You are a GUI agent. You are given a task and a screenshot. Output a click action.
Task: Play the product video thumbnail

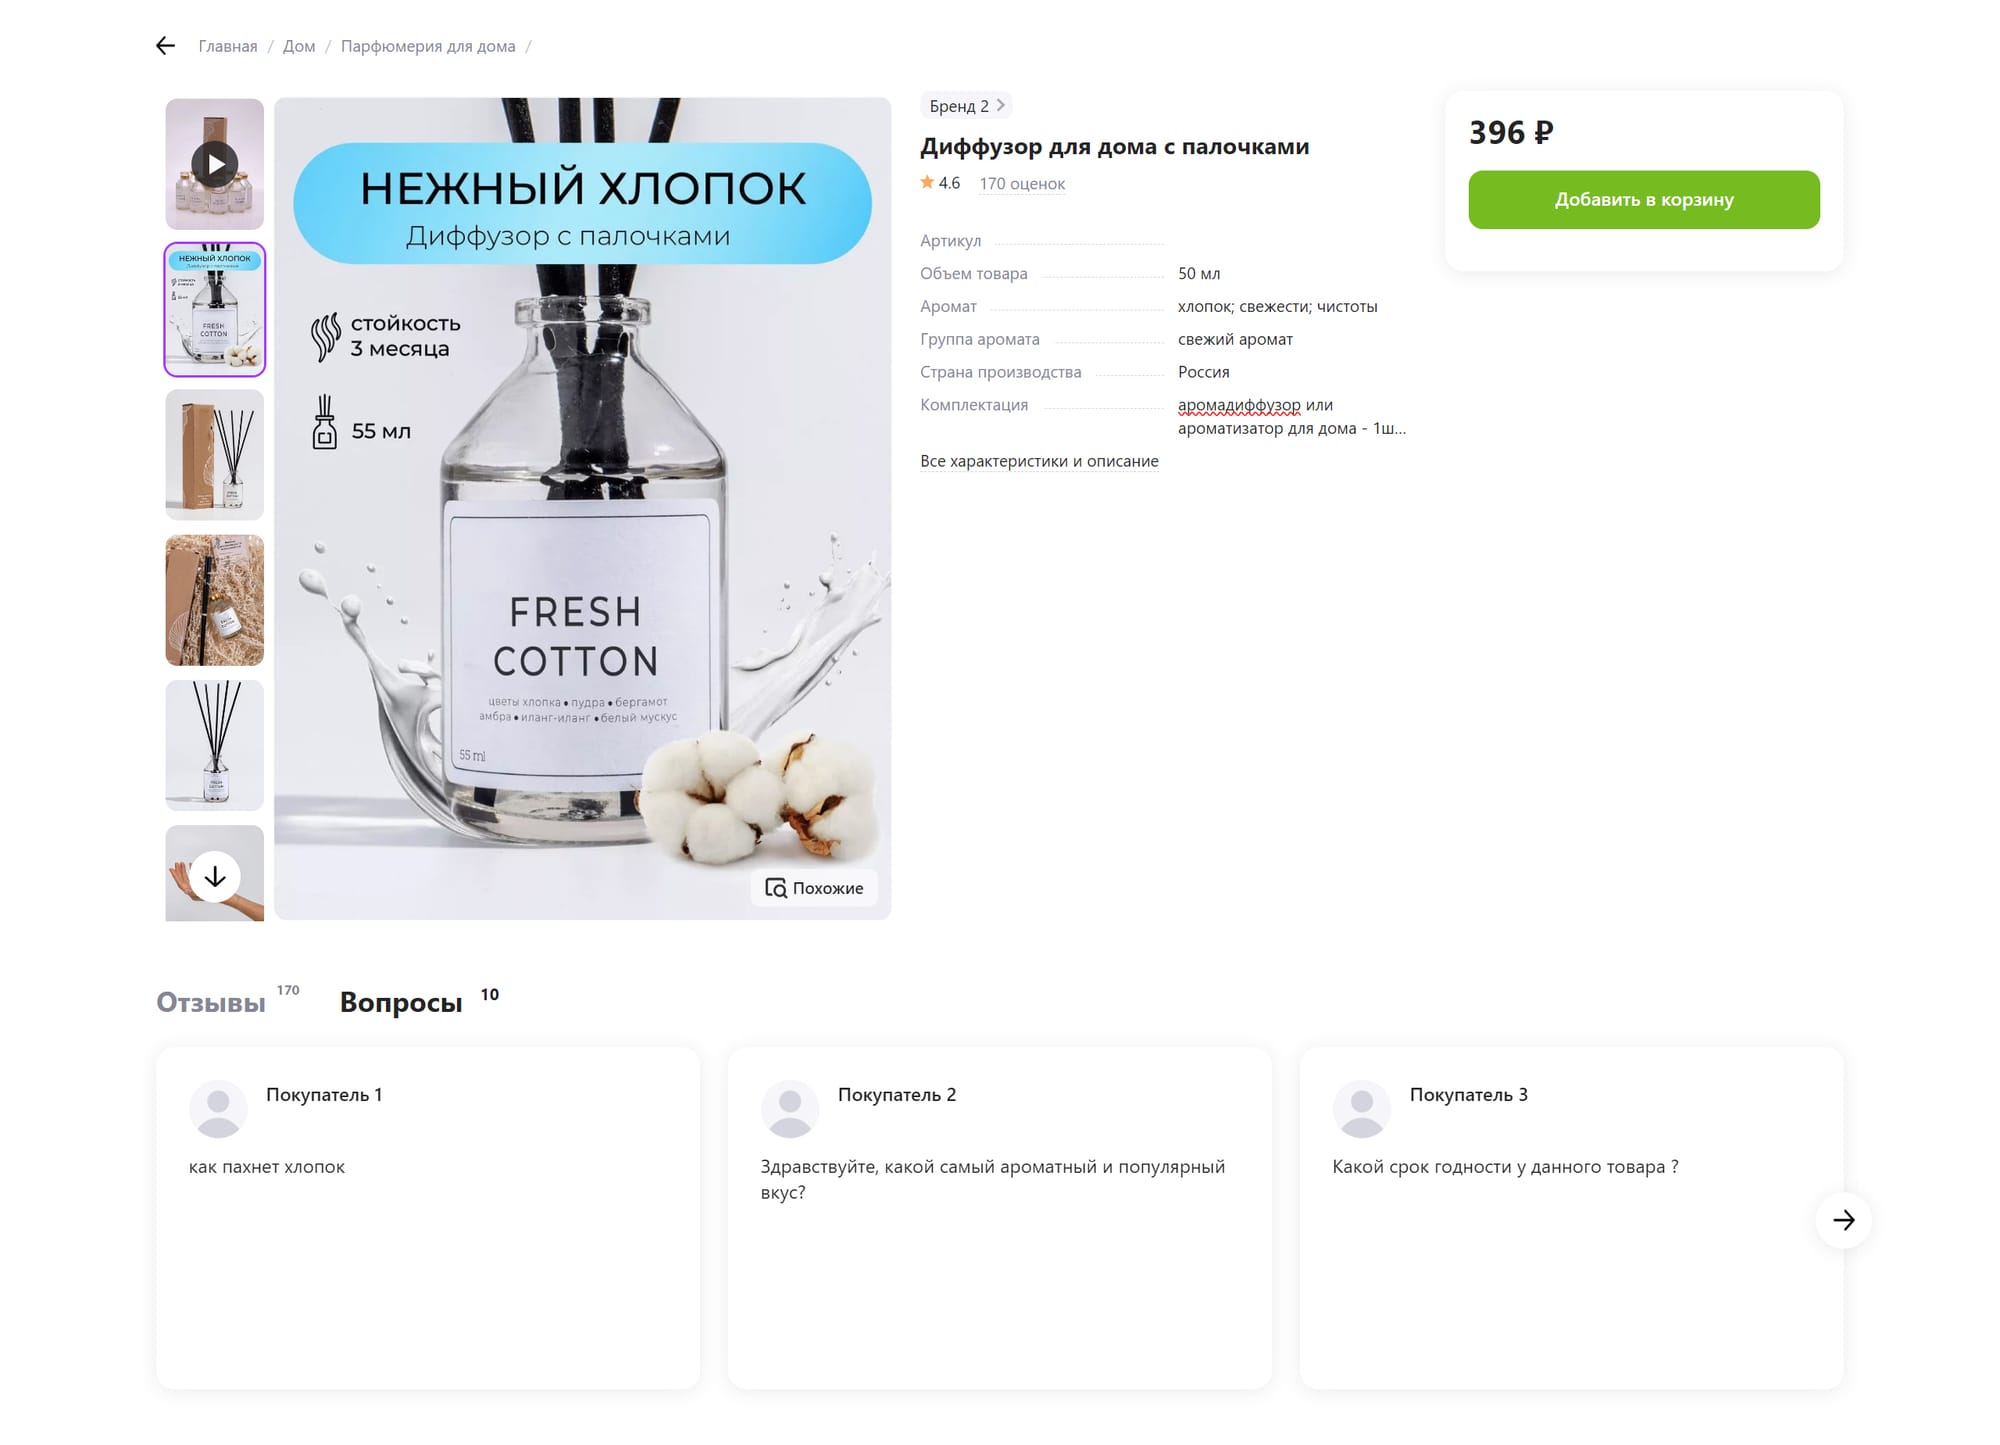coord(215,164)
